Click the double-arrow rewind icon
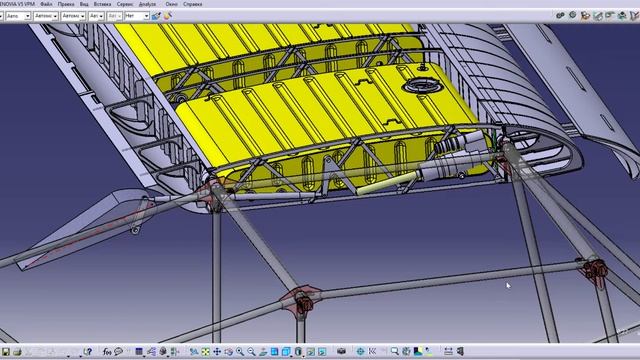The height and width of the screenshot is (360, 640). 372,351
